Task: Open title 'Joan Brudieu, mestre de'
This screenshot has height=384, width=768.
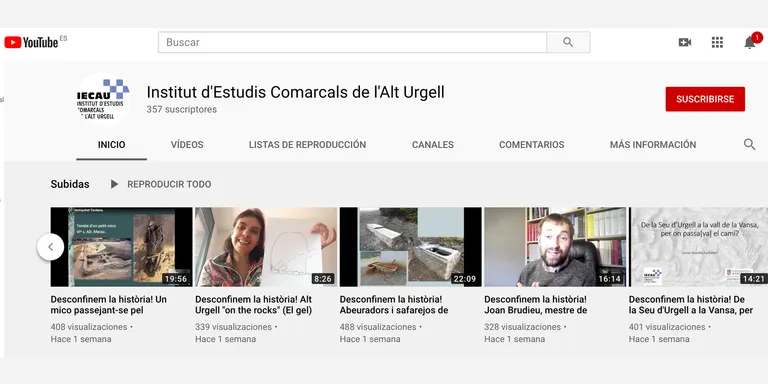Action: coord(536,305)
